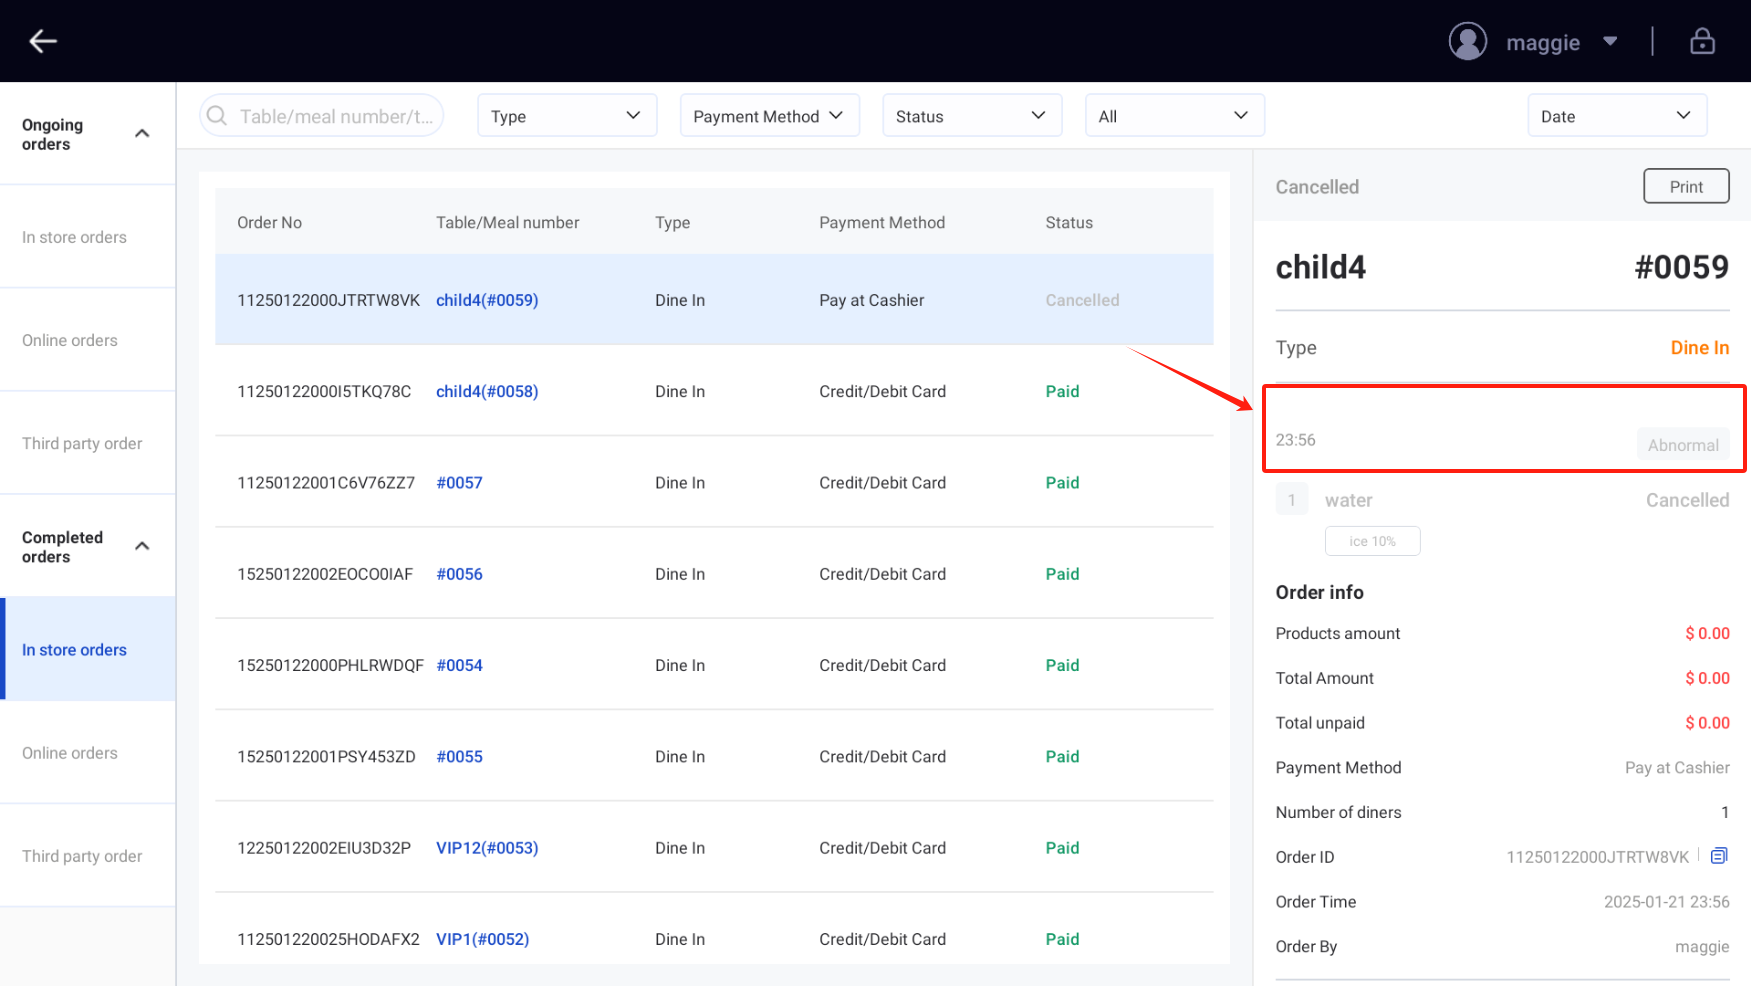Select order number 11250122000I5TKQ78C

pos(324,391)
